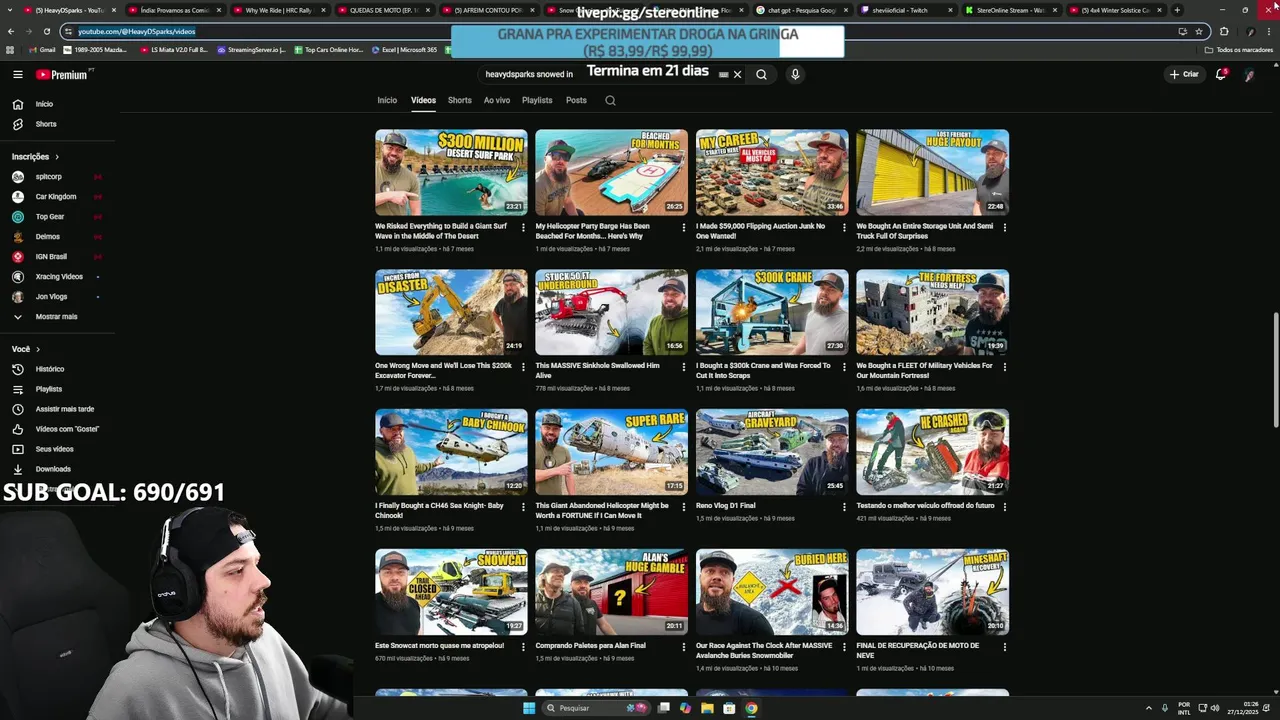Open Posts channel tab
1280x720 pixels.
point(576,100)
